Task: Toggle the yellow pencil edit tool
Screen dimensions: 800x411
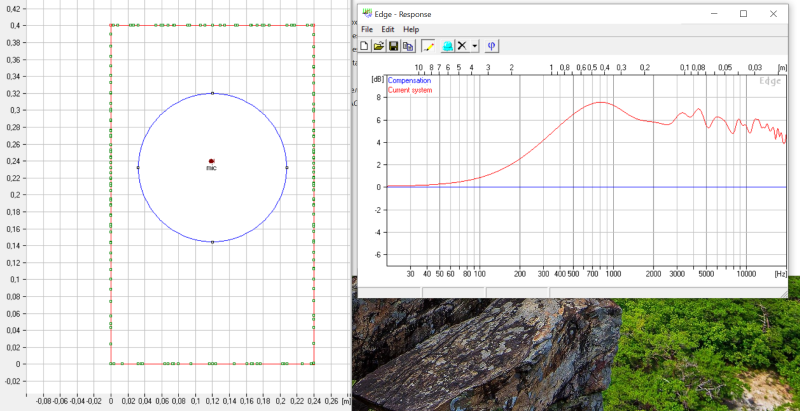Action: 428,46
